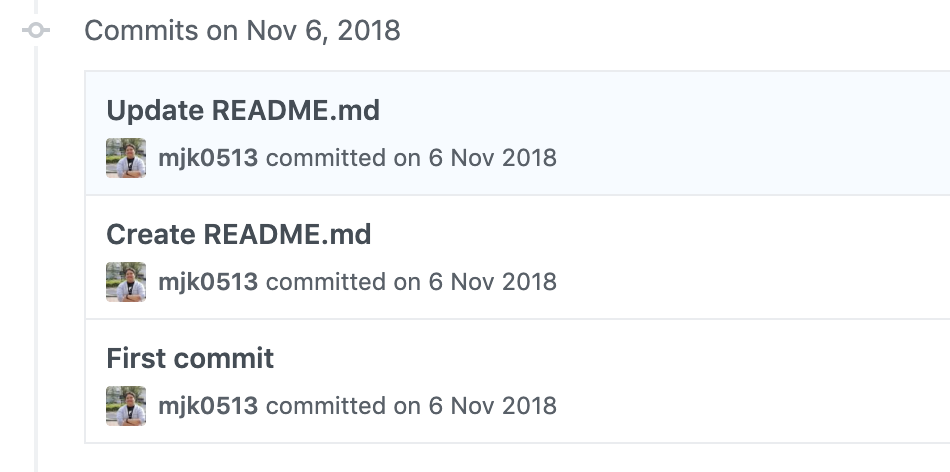Click the word committed in the Update README.md row

(326, 158)
